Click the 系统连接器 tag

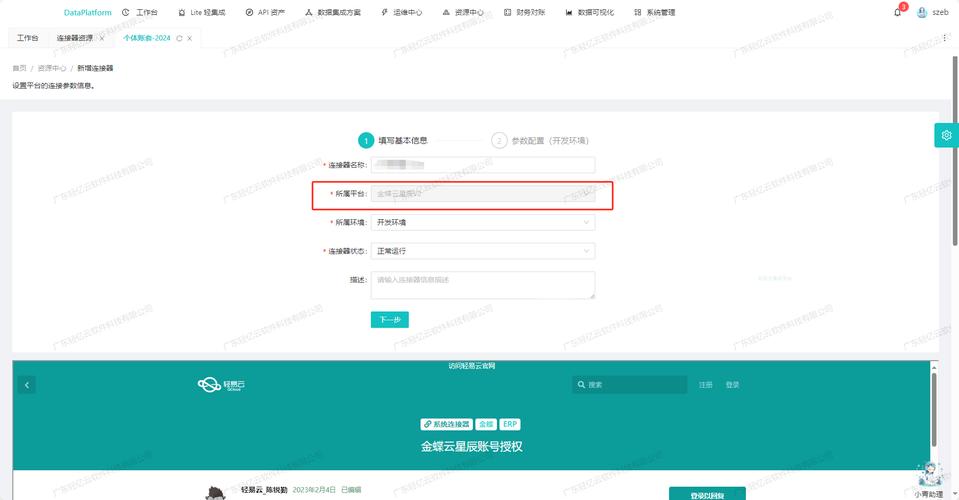(x=446, y=424)
